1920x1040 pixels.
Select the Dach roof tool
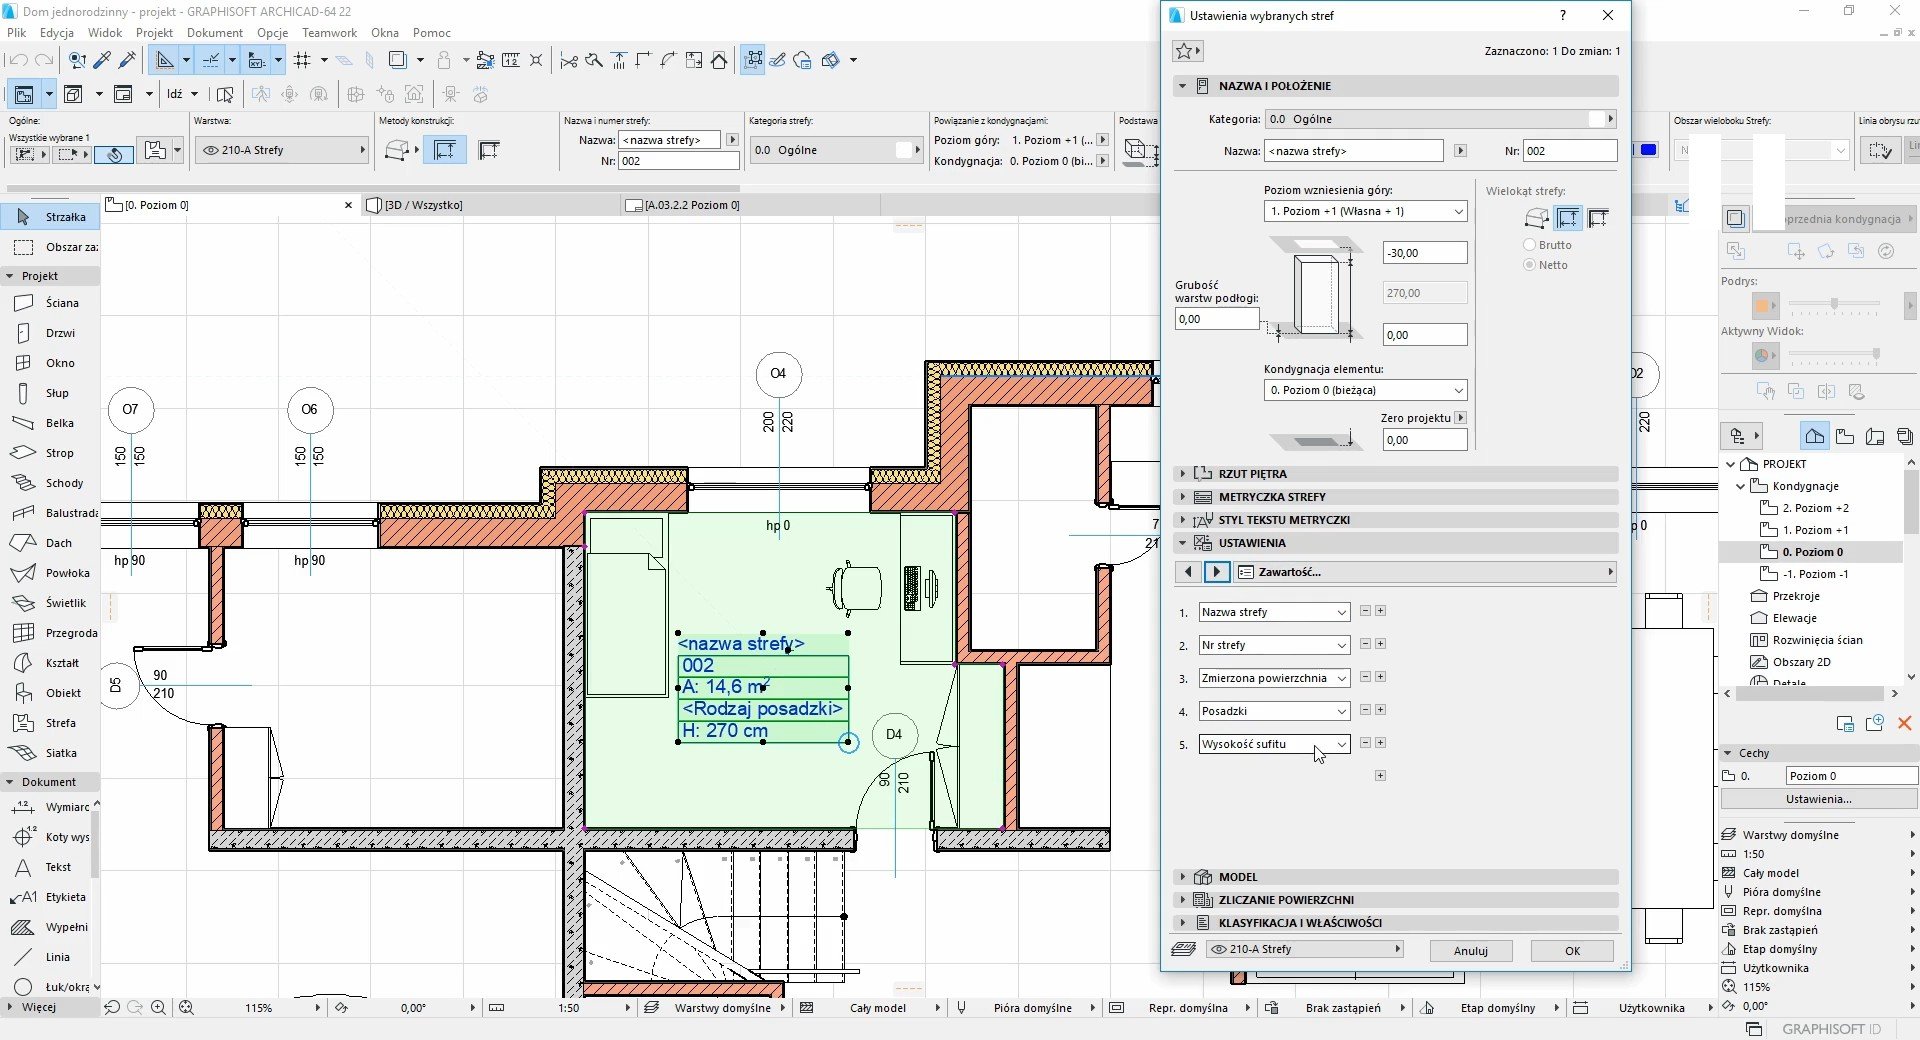tap(50, 543)
